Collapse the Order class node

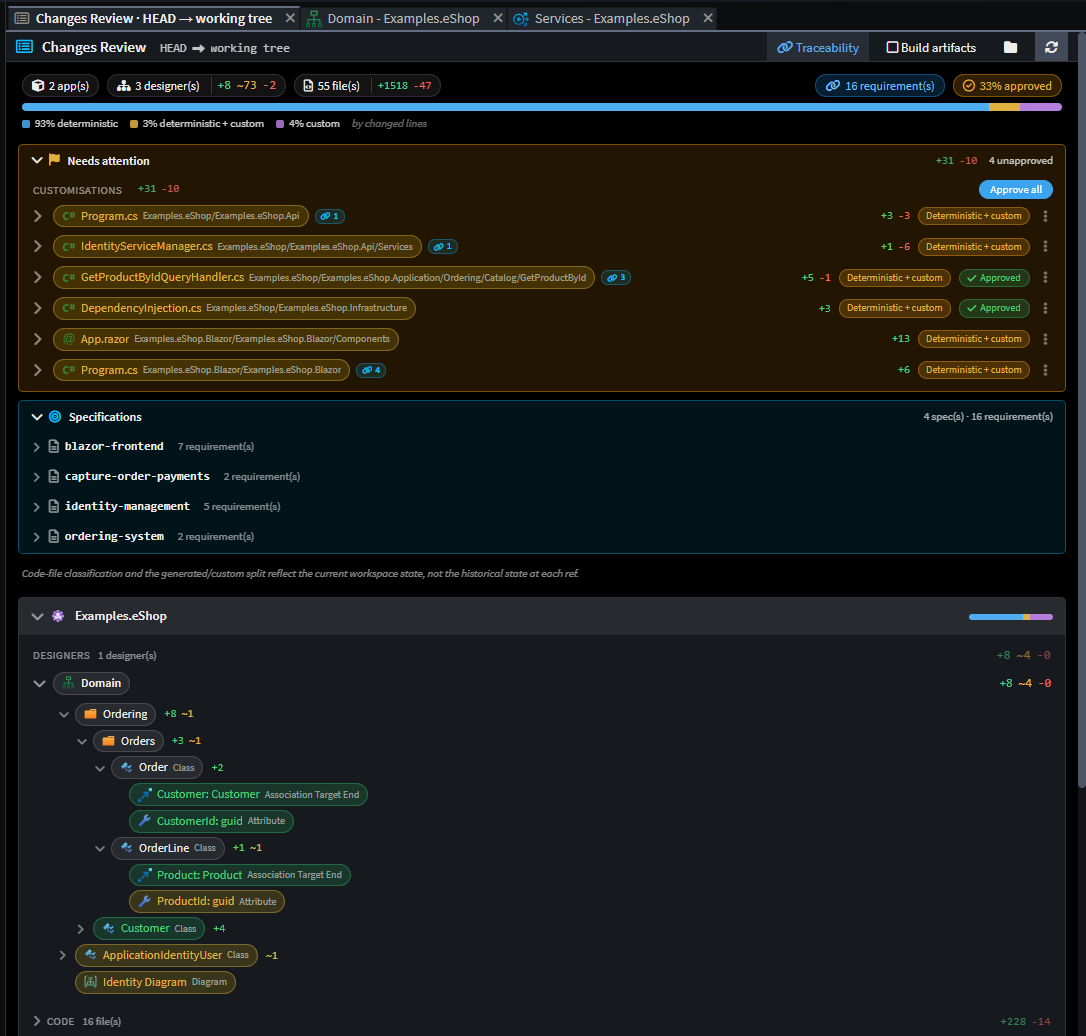(x=100, y=768)
